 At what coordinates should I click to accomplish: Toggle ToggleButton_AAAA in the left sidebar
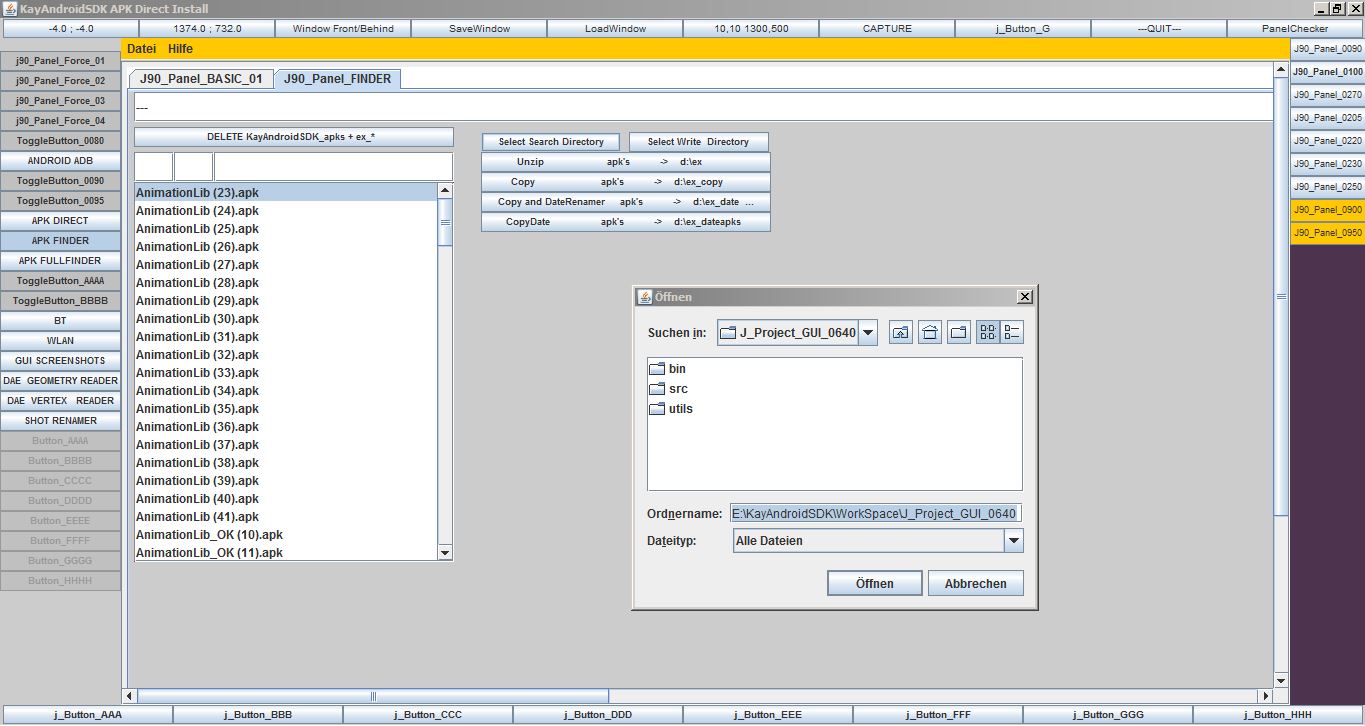(60, 281)
